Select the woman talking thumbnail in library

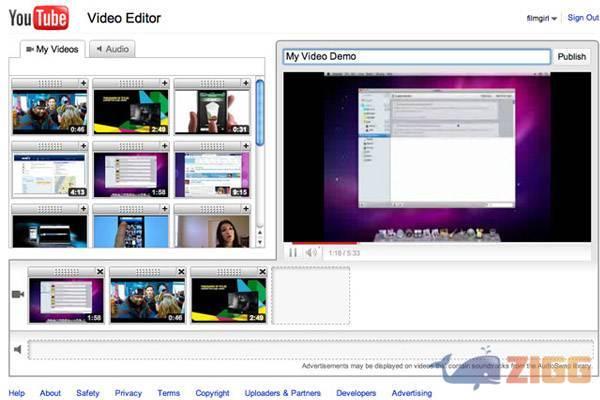212,232
